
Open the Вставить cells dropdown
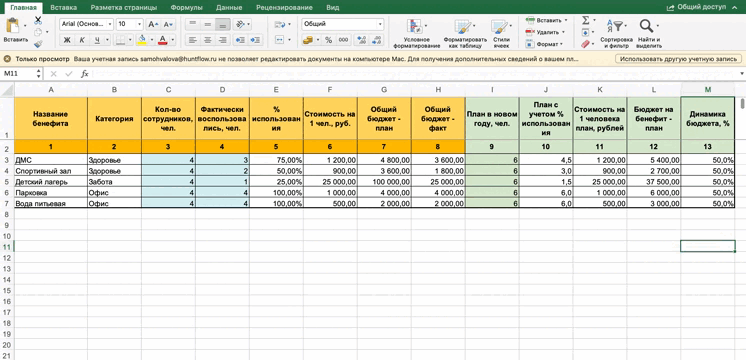point(547,20)
